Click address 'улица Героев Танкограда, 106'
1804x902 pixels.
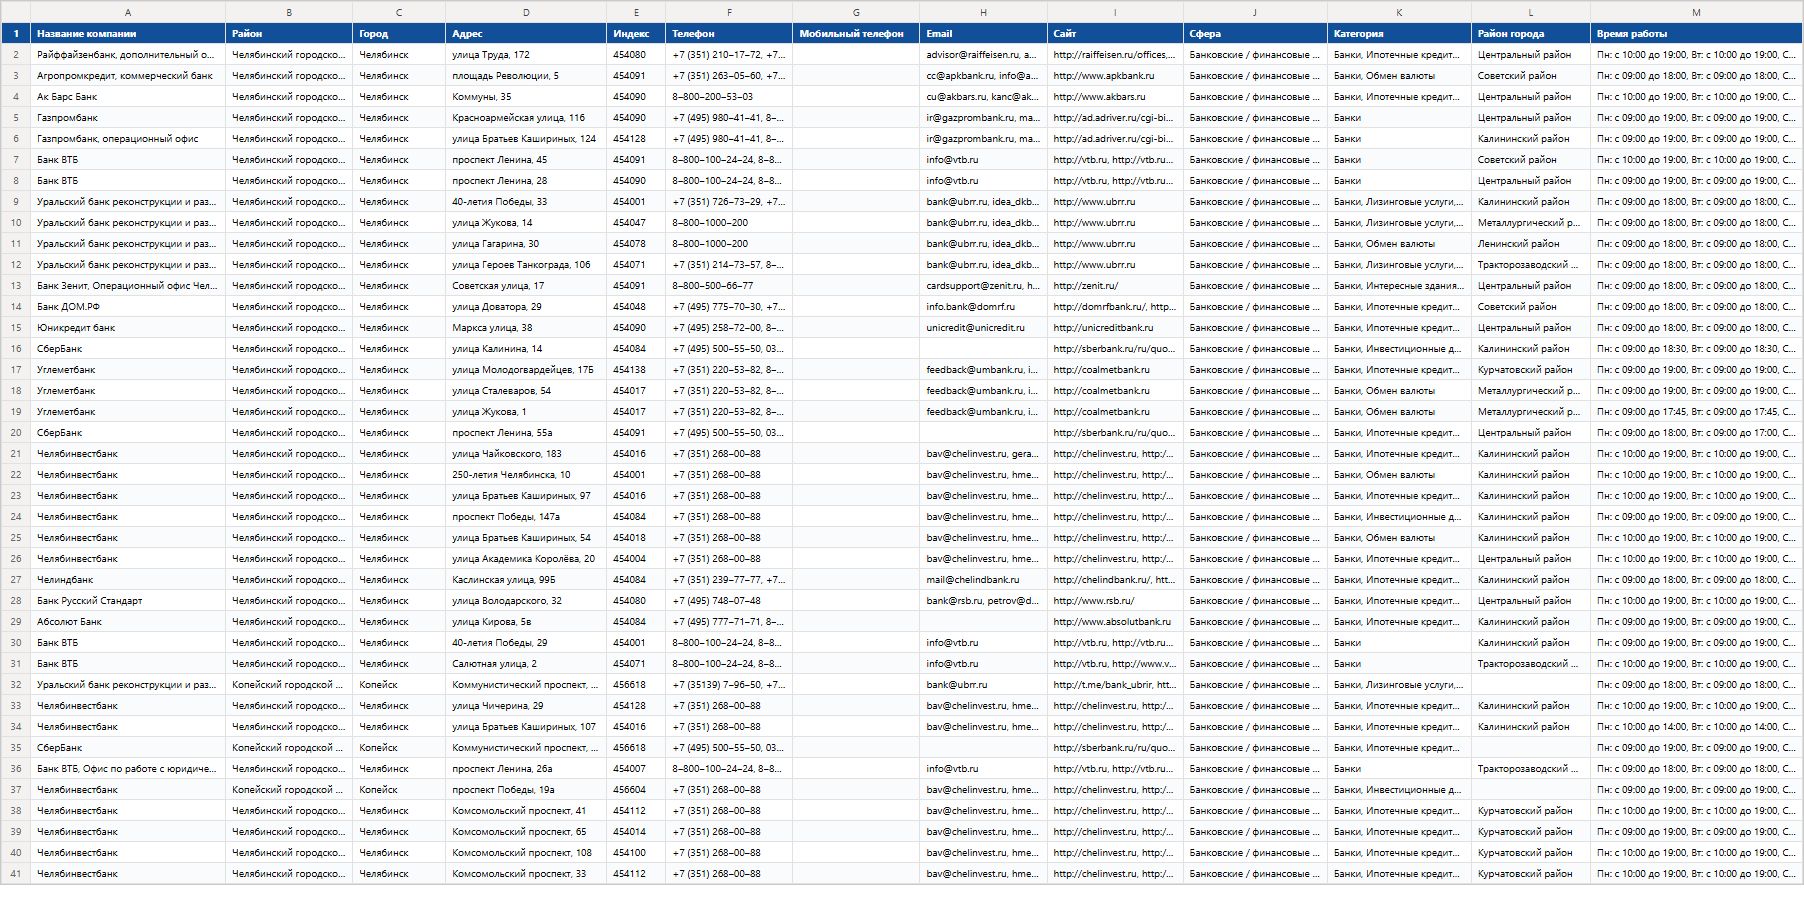[x=526, y=265]
